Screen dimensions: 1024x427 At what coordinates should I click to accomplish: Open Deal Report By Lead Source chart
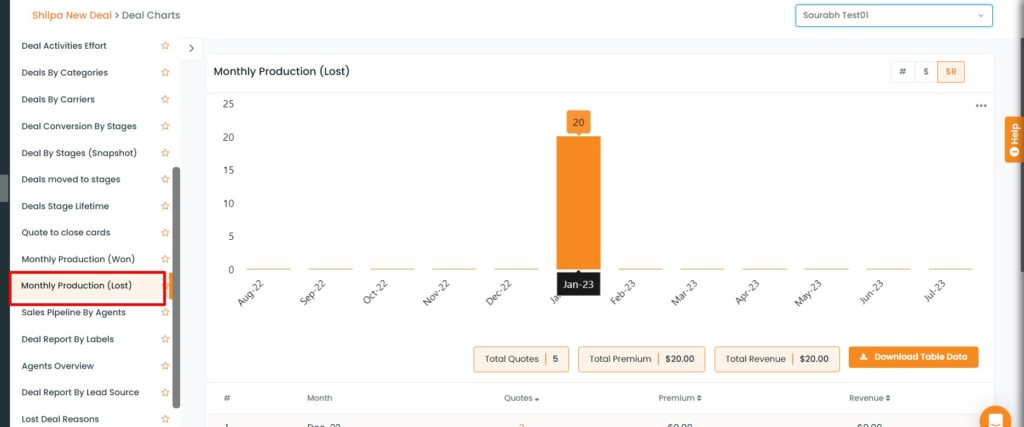(x=80, y=392)
